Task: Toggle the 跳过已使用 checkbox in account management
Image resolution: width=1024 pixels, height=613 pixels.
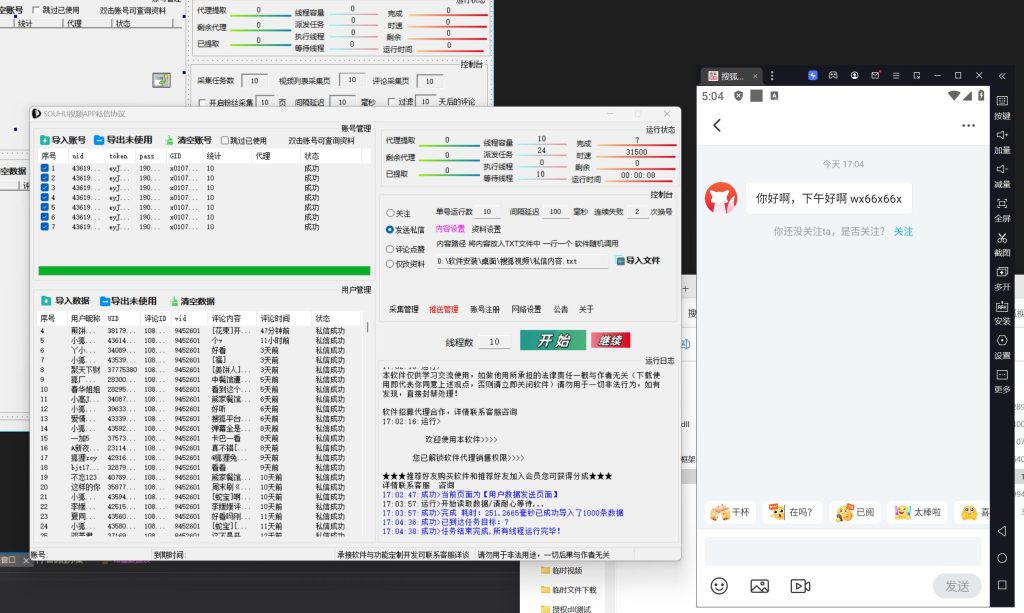Action: pyautogui.click(x=226, y=141)
